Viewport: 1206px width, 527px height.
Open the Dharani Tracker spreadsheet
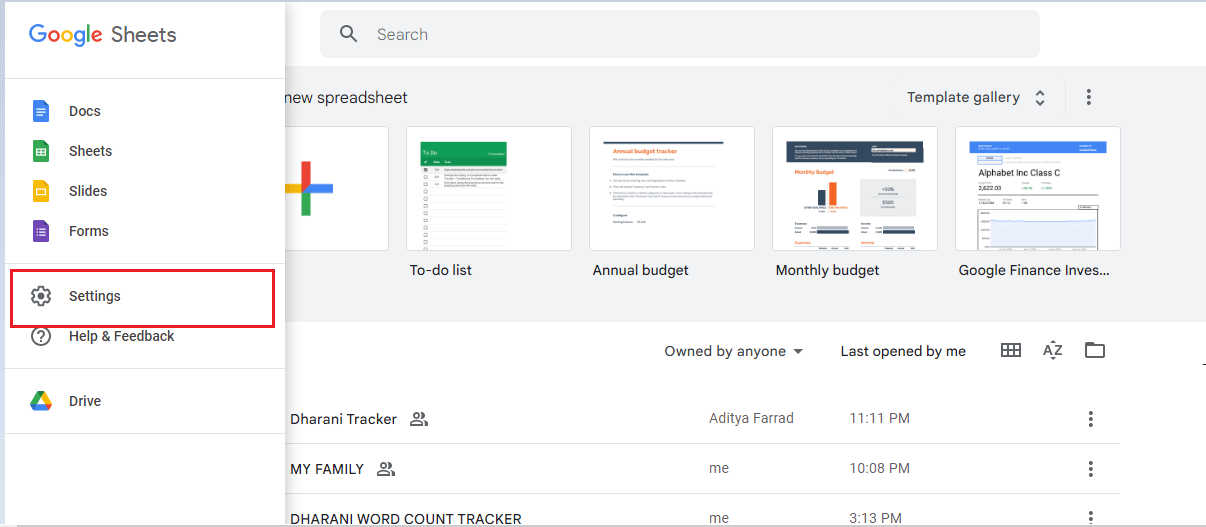tap(344, 419)
